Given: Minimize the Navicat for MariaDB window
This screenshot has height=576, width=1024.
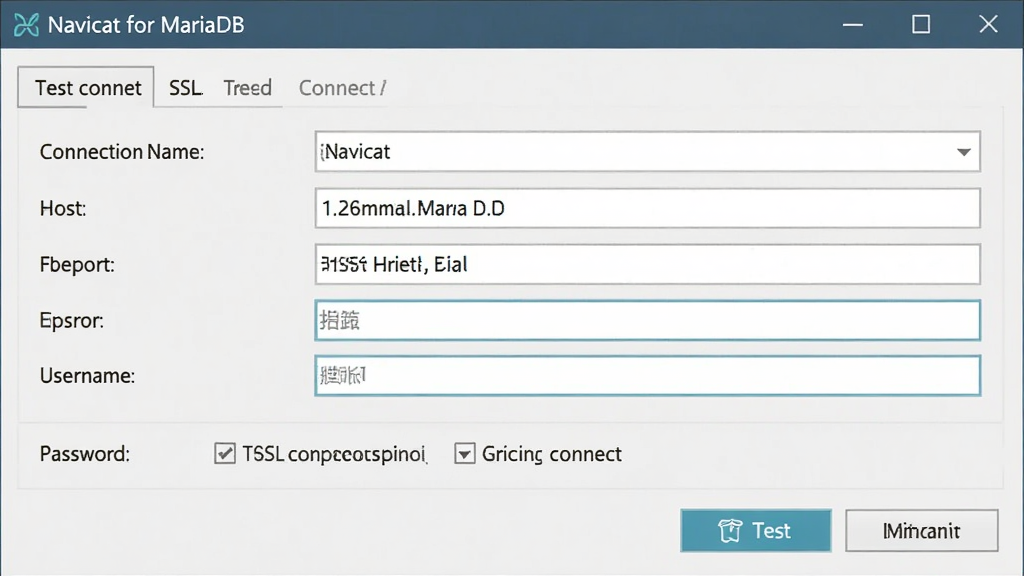Looking at the screenshot, I should tap(853, 25).
